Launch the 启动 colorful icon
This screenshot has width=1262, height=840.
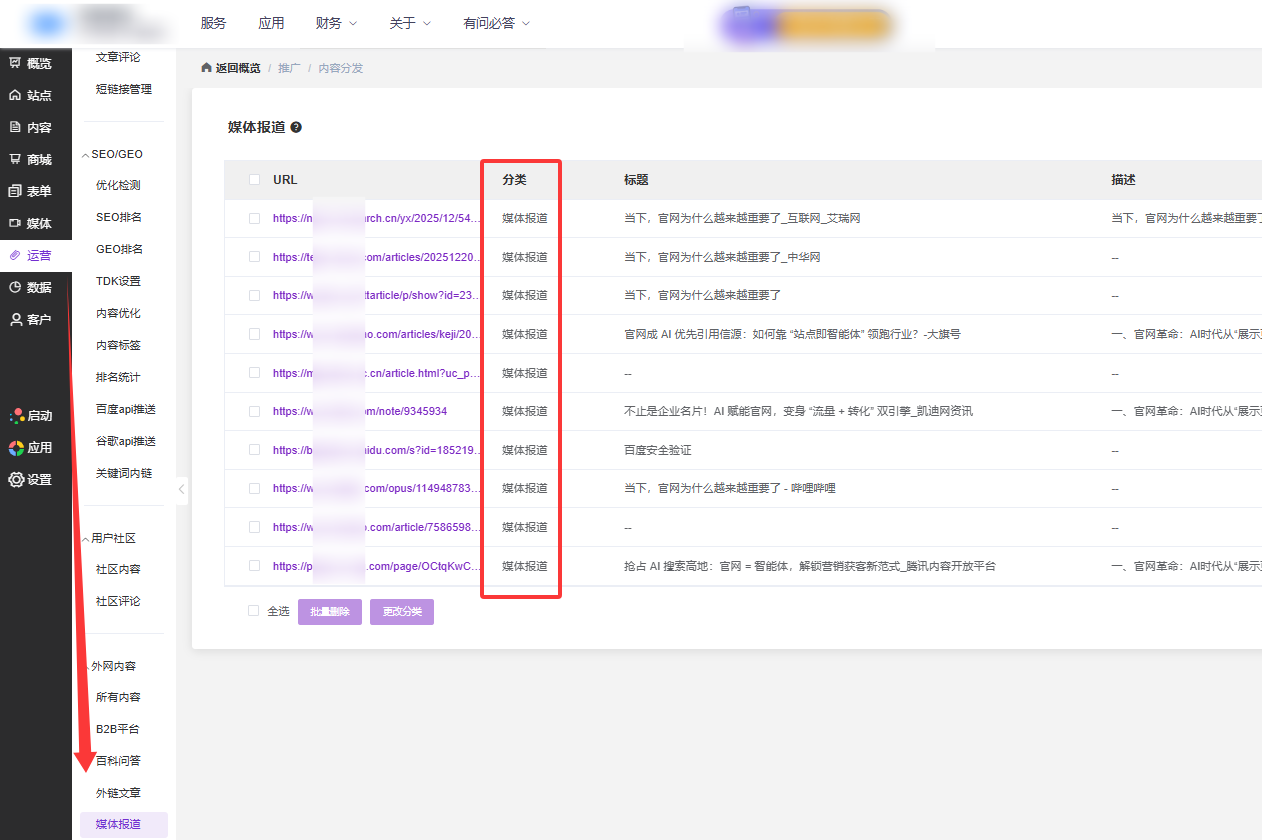point(16,415)
